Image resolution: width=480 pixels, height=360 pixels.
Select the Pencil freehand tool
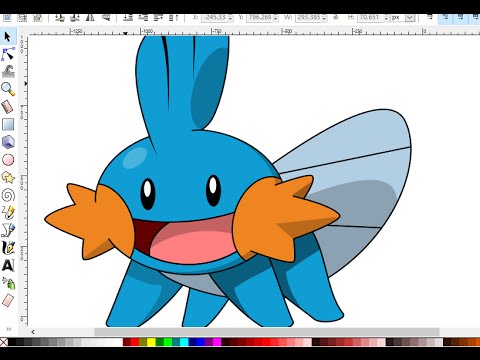click(x=8, y=213)
